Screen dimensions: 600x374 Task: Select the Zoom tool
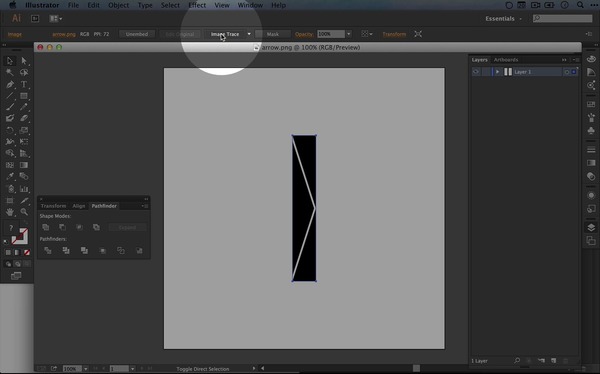tap(24, 212)
